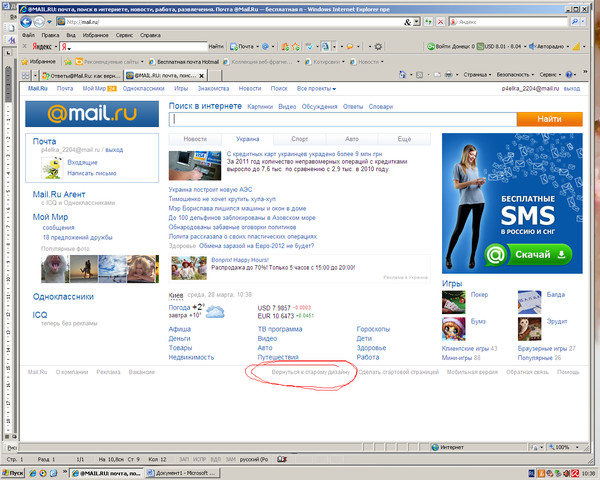Switch to Документ1 Microsoft Word taskbar button
This screenshot has width=600, height=480.
tap(182, 473)
